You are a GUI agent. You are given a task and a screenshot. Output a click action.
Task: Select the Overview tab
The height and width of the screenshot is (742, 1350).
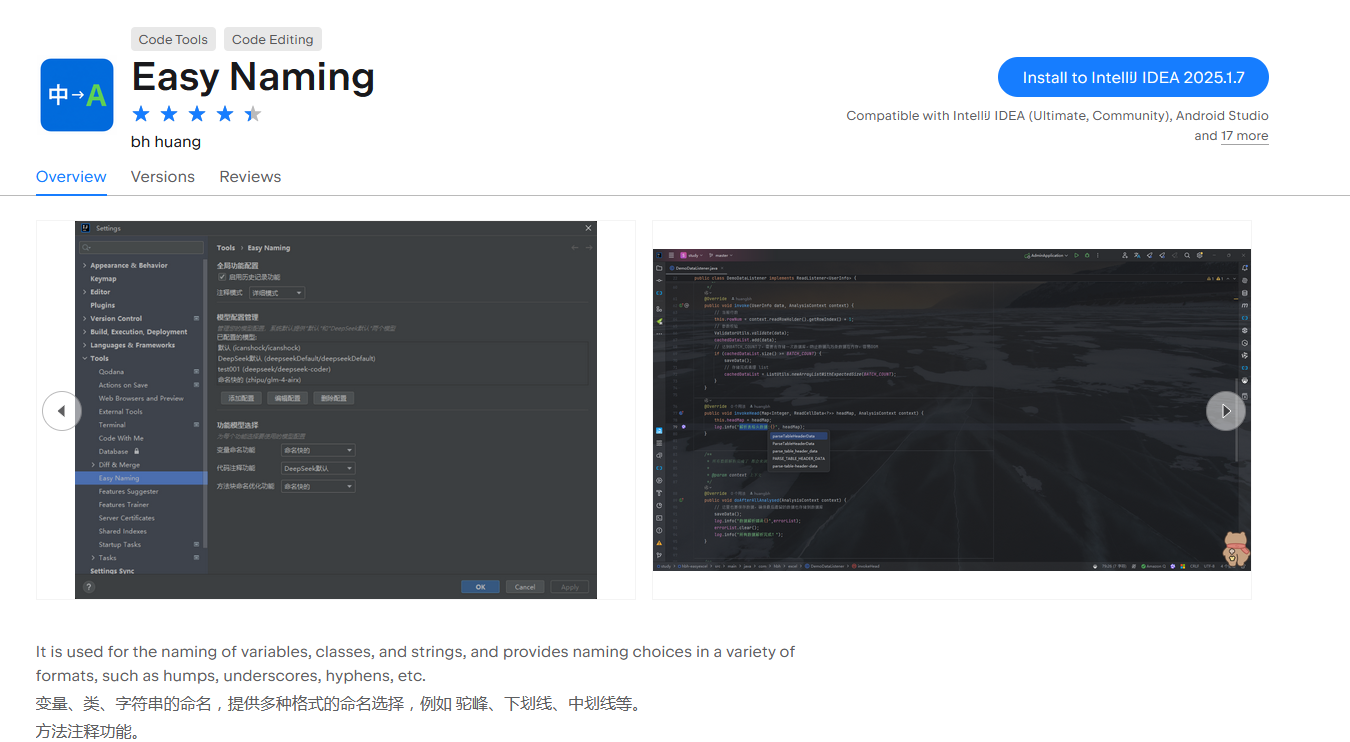point(71,177)
